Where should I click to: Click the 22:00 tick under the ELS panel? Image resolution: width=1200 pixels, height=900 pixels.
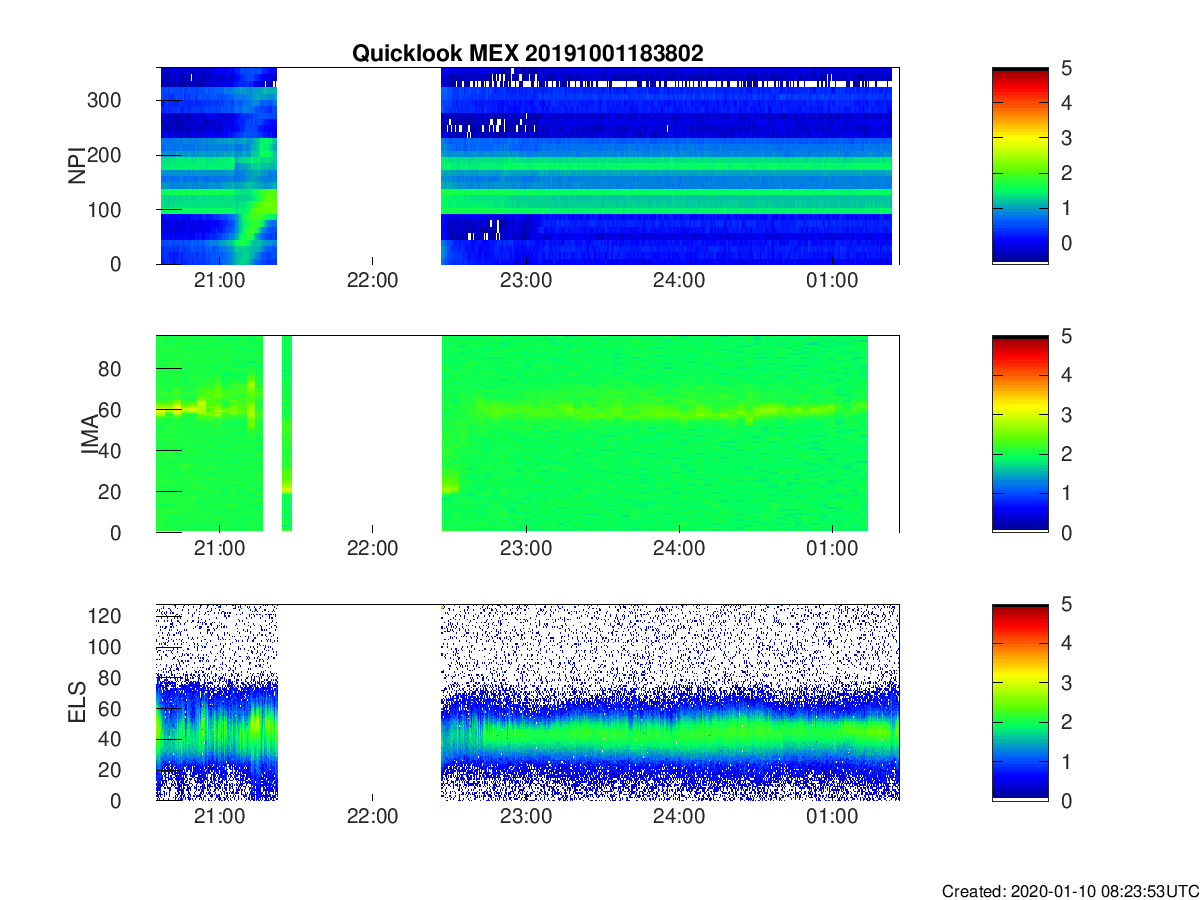tap(373, 817)
